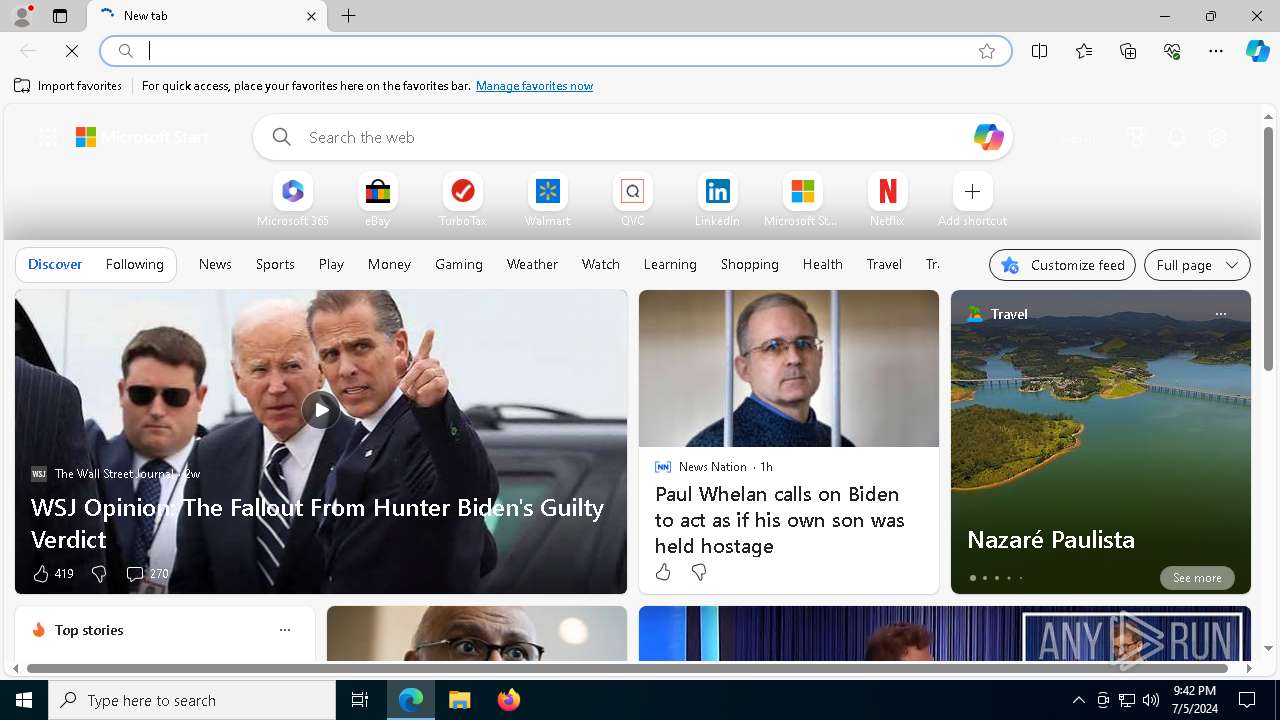Open the tab actions menu
1280x720 pixels.
60,16
